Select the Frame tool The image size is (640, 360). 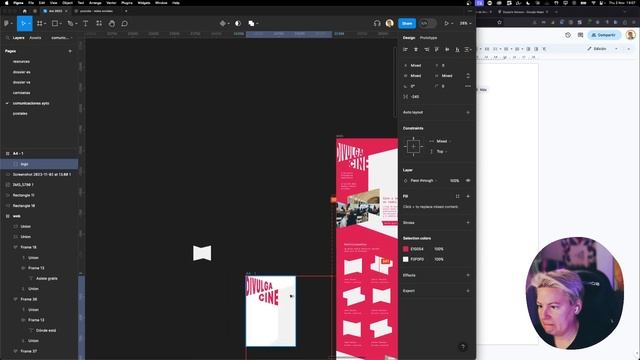pos(40,24)
